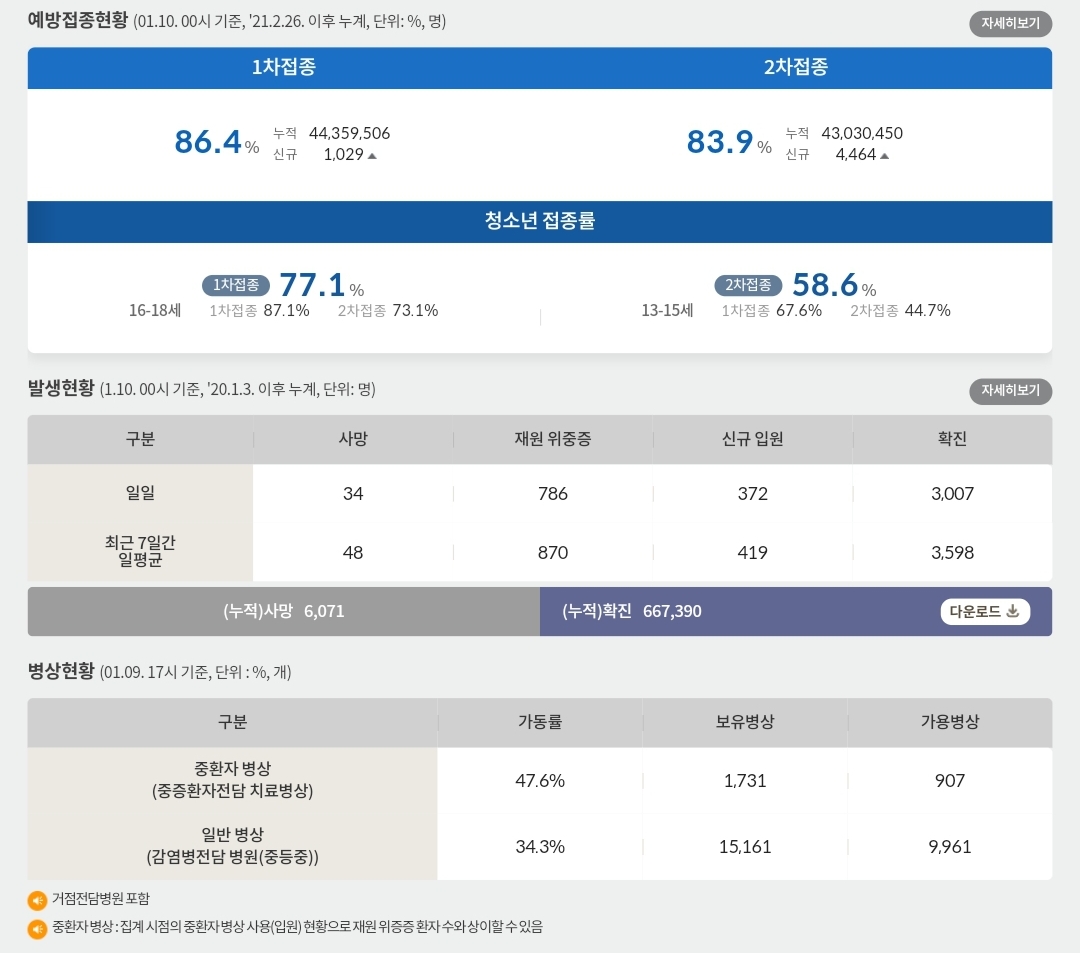Click the 중환자 병상 row label
Viewport: 1080px width, 953px height.
232,780
